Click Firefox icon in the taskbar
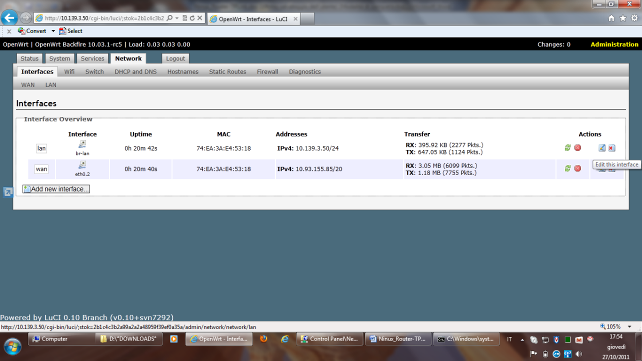 point(263,339)
